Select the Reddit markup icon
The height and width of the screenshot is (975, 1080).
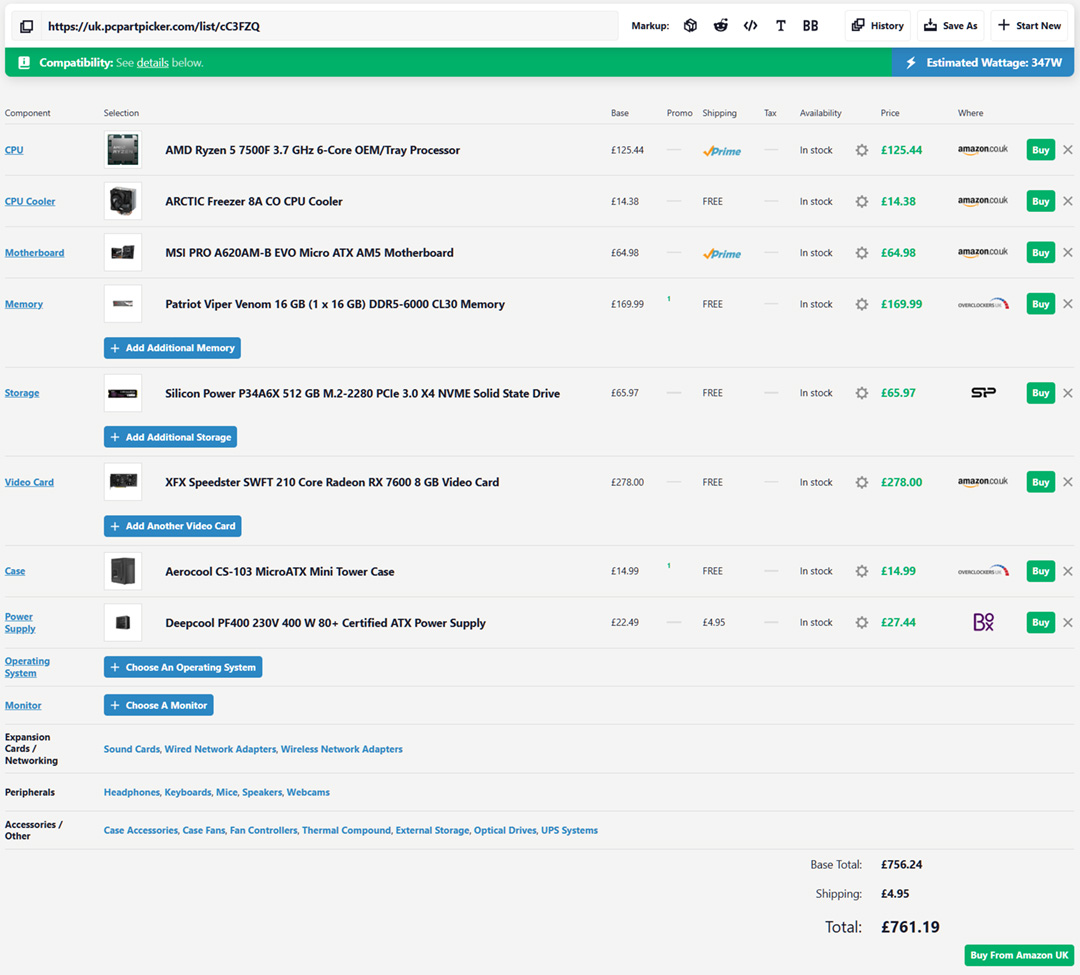pyautogui.click(x=720, y=25)
